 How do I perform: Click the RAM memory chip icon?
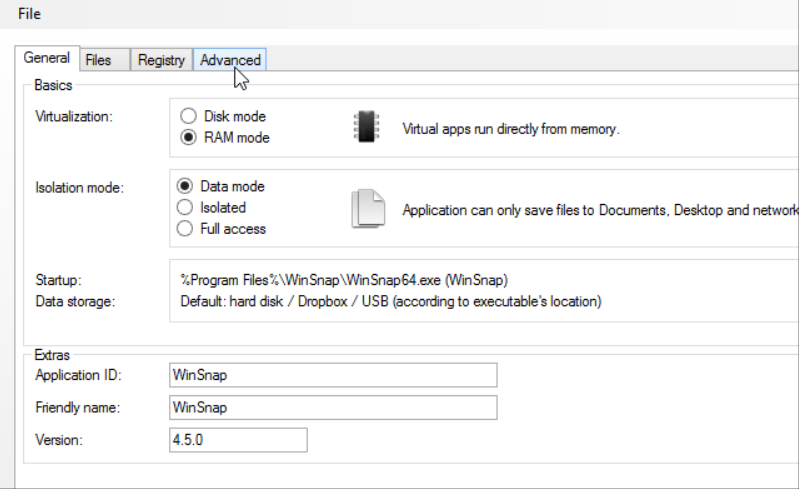[x=366, y=127]
